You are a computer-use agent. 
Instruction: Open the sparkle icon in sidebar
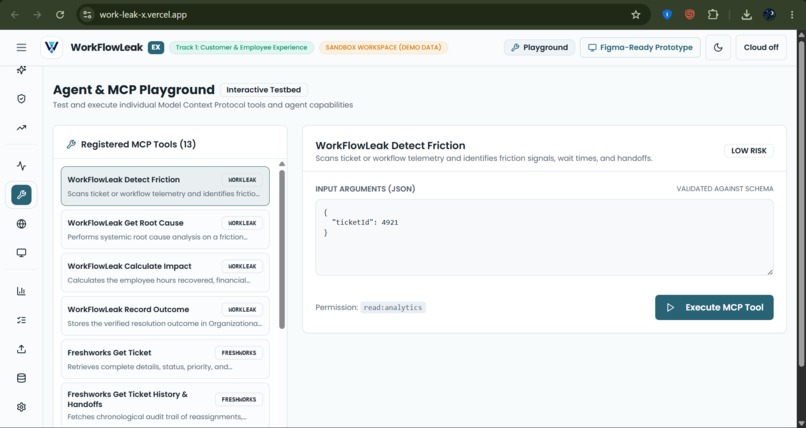tap(21, 70)
